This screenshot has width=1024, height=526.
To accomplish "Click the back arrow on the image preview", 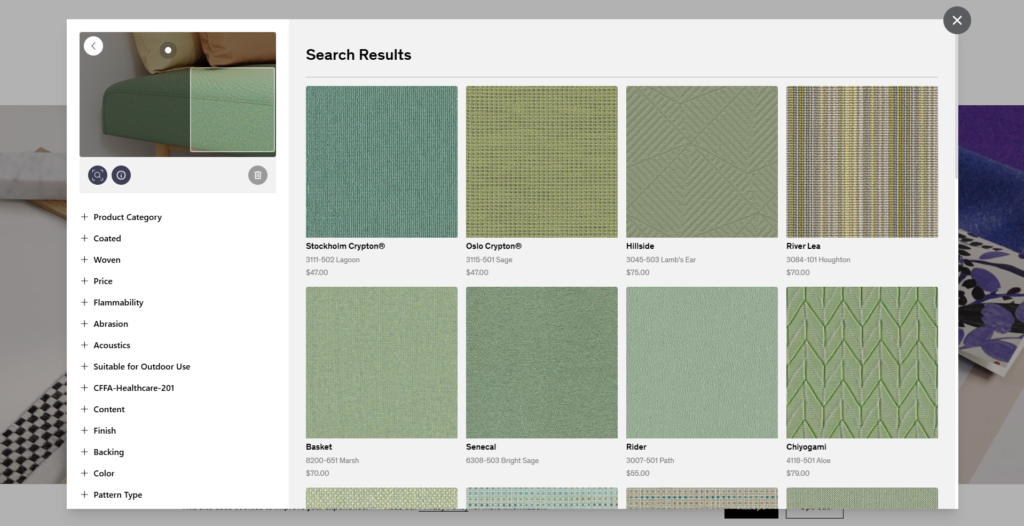I will tap(93, 46).
